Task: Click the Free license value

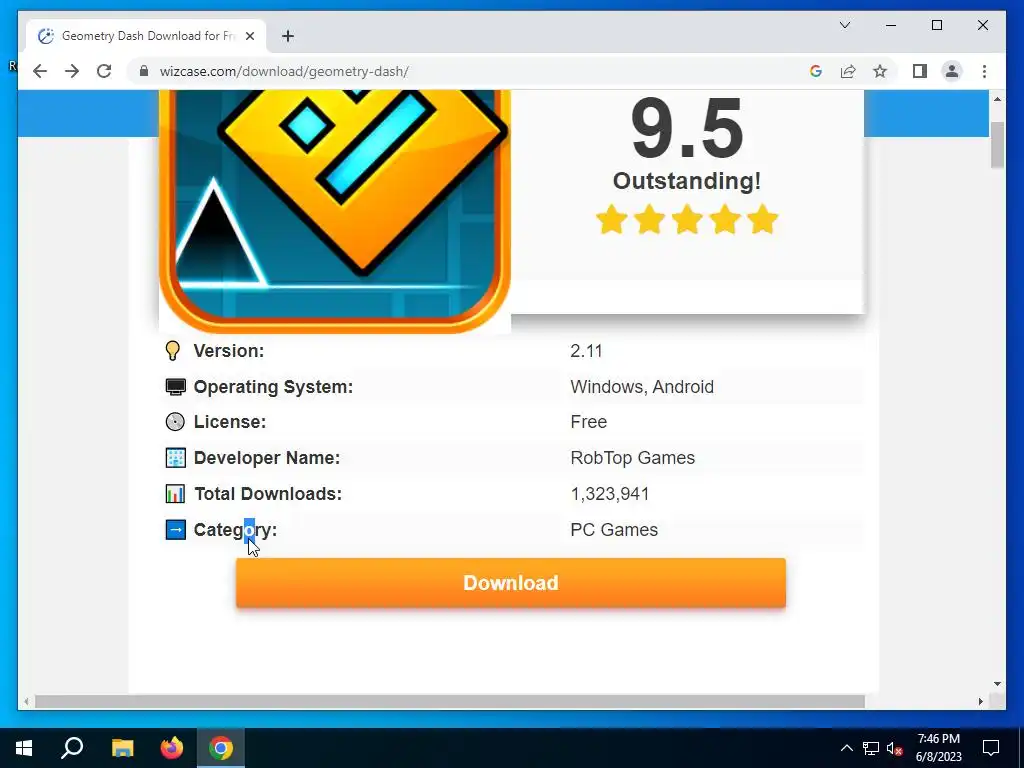Action: 588,422
